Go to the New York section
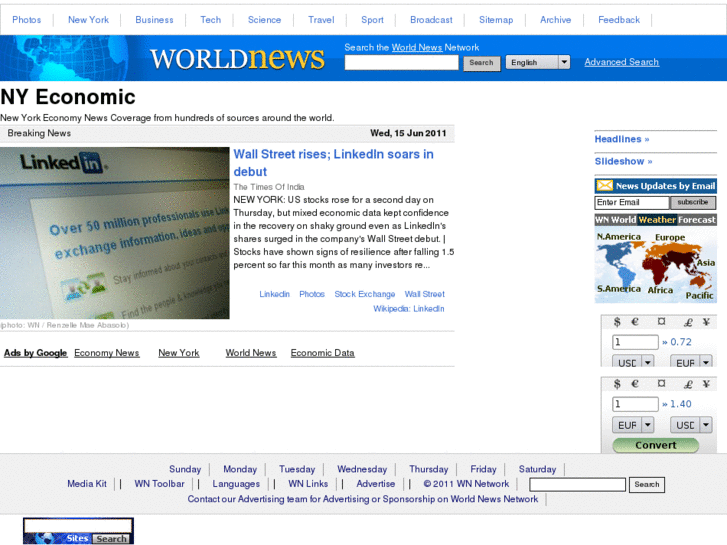This screenshot has height=545, width=727. pos(88,20)
